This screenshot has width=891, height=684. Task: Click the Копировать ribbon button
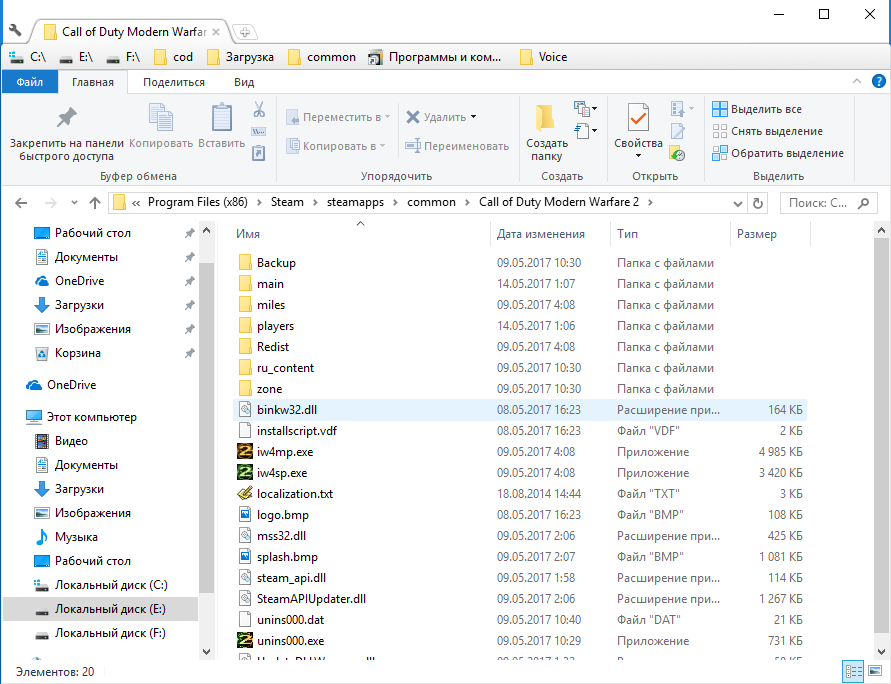pos(161,126)
